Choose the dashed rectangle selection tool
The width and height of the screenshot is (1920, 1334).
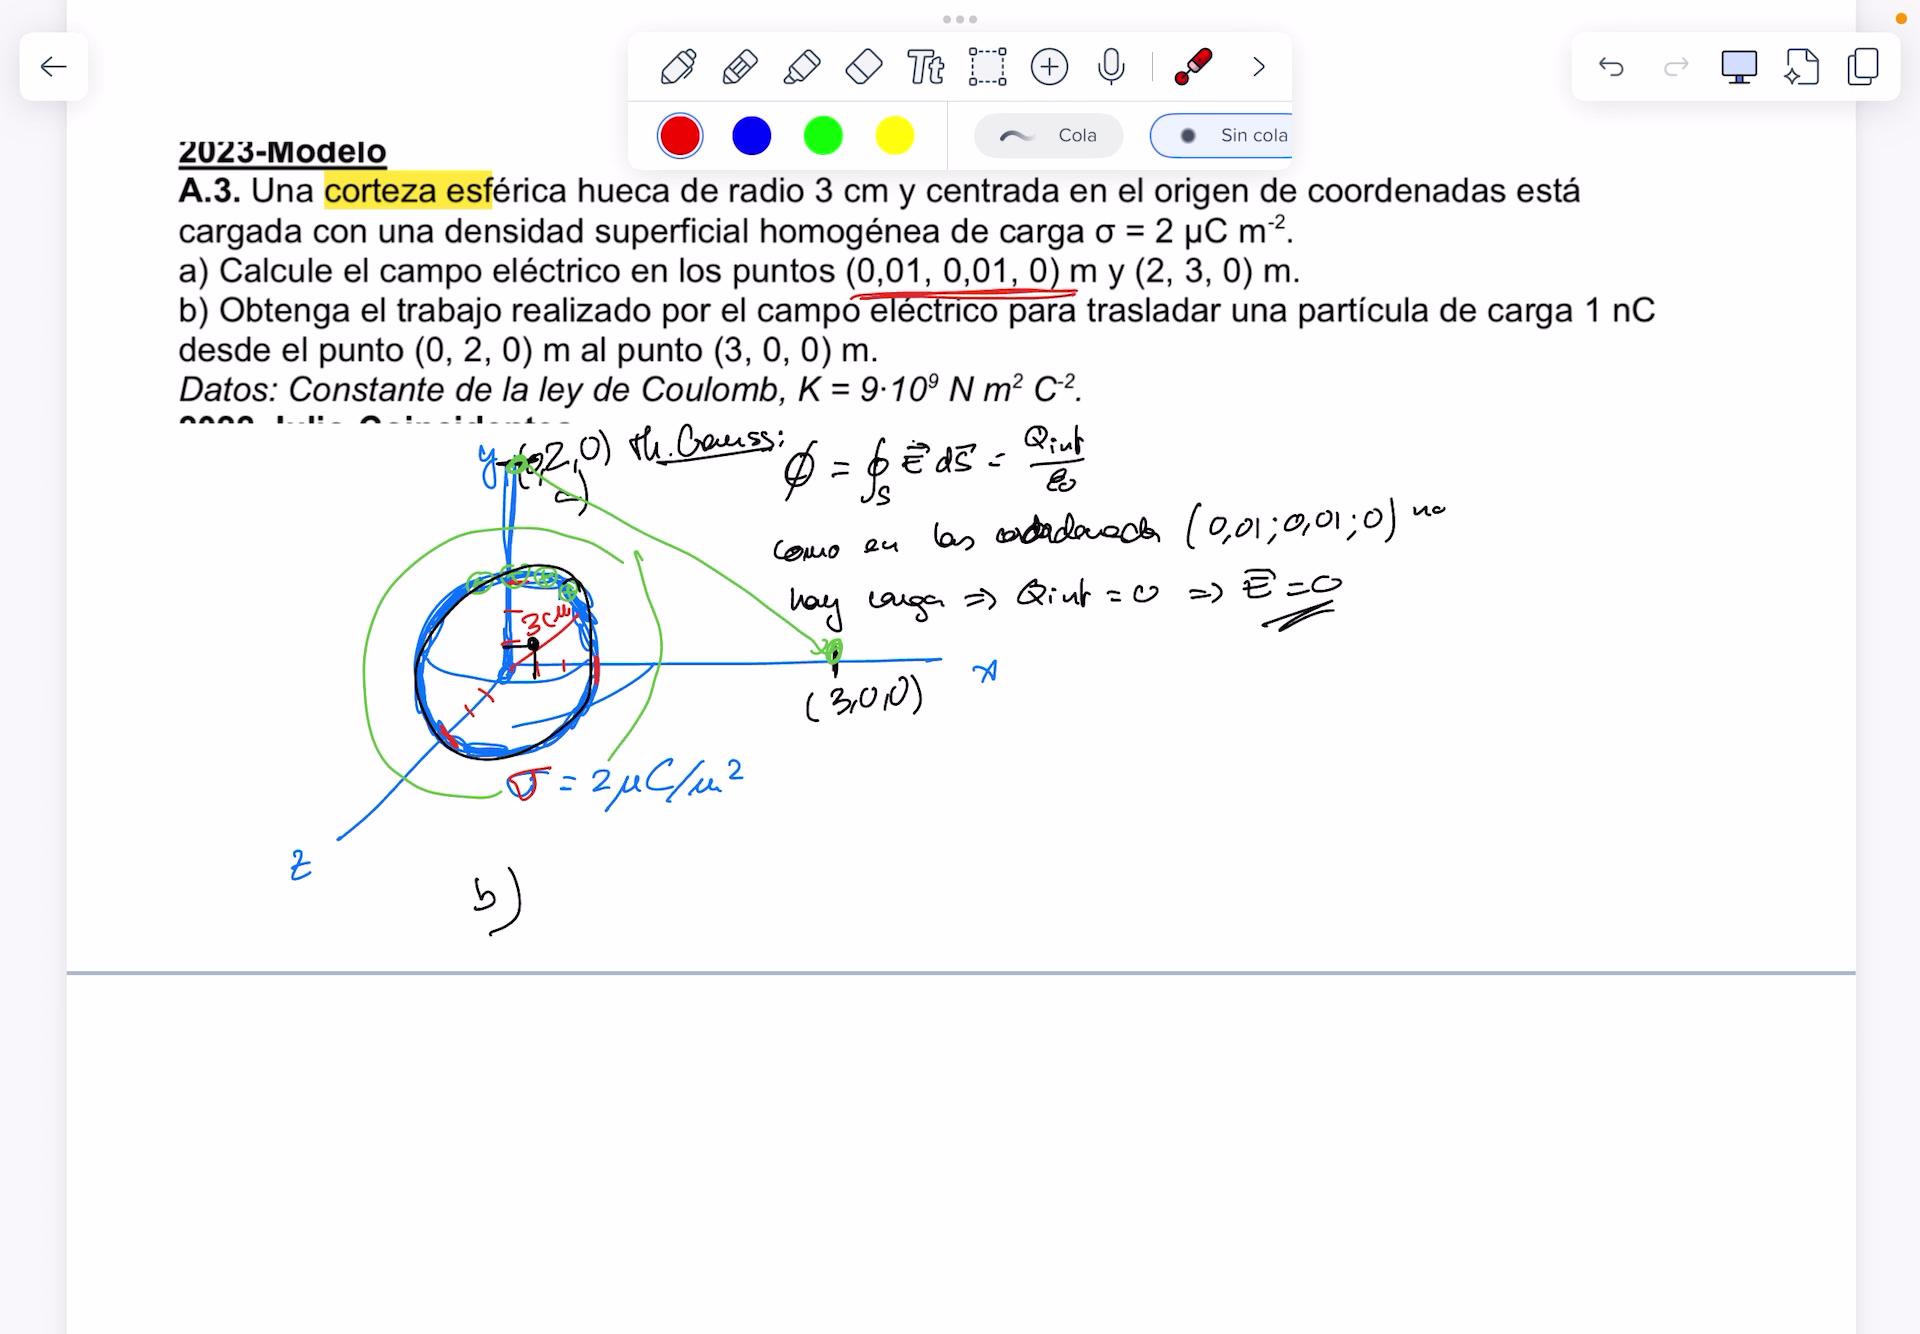[987, 67]
